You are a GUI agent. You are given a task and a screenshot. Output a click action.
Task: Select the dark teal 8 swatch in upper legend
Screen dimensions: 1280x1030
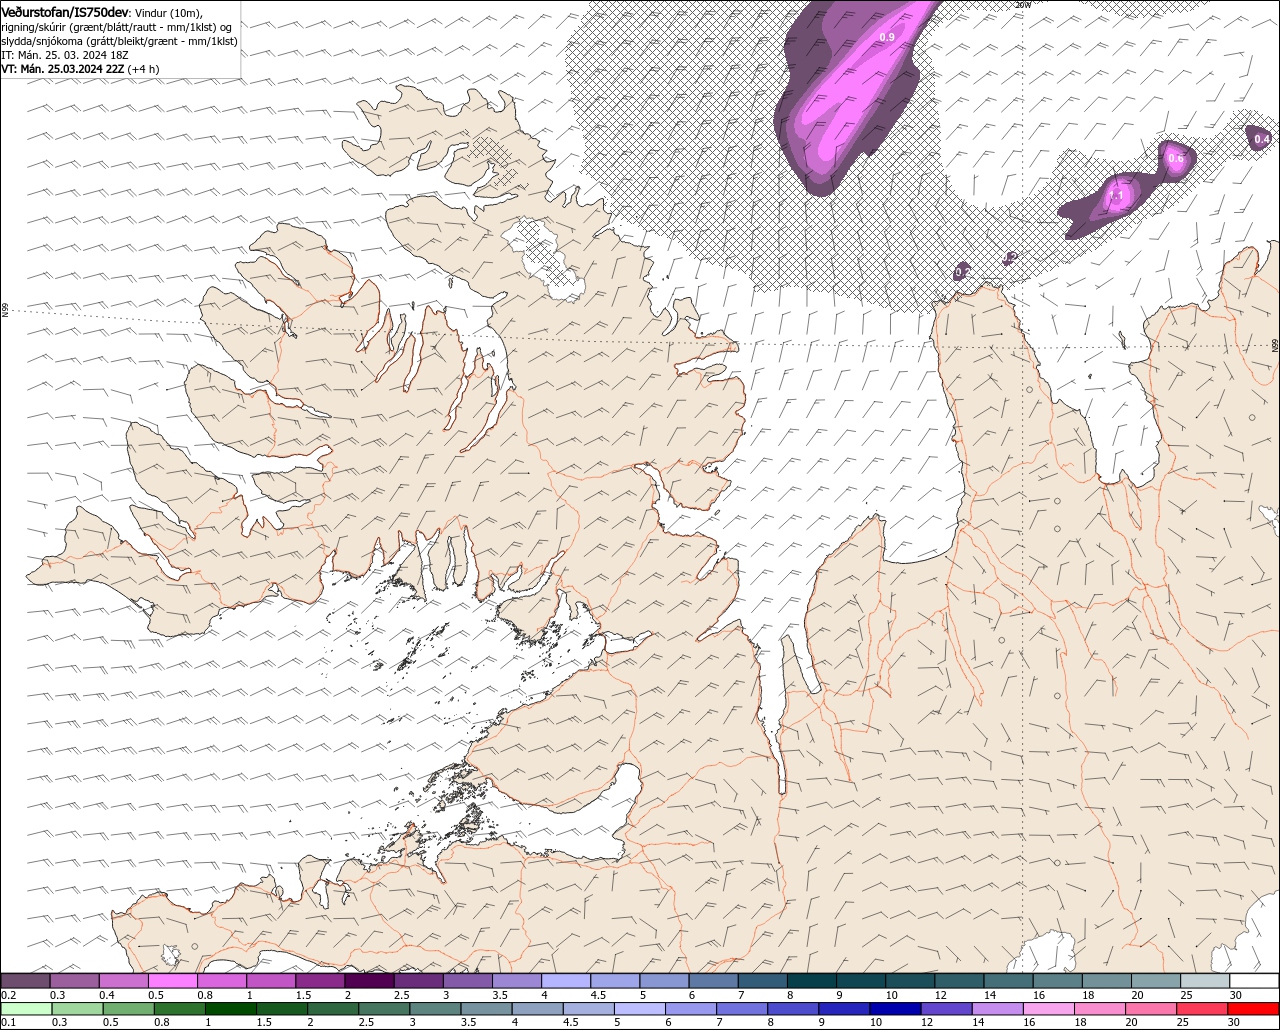812,981
